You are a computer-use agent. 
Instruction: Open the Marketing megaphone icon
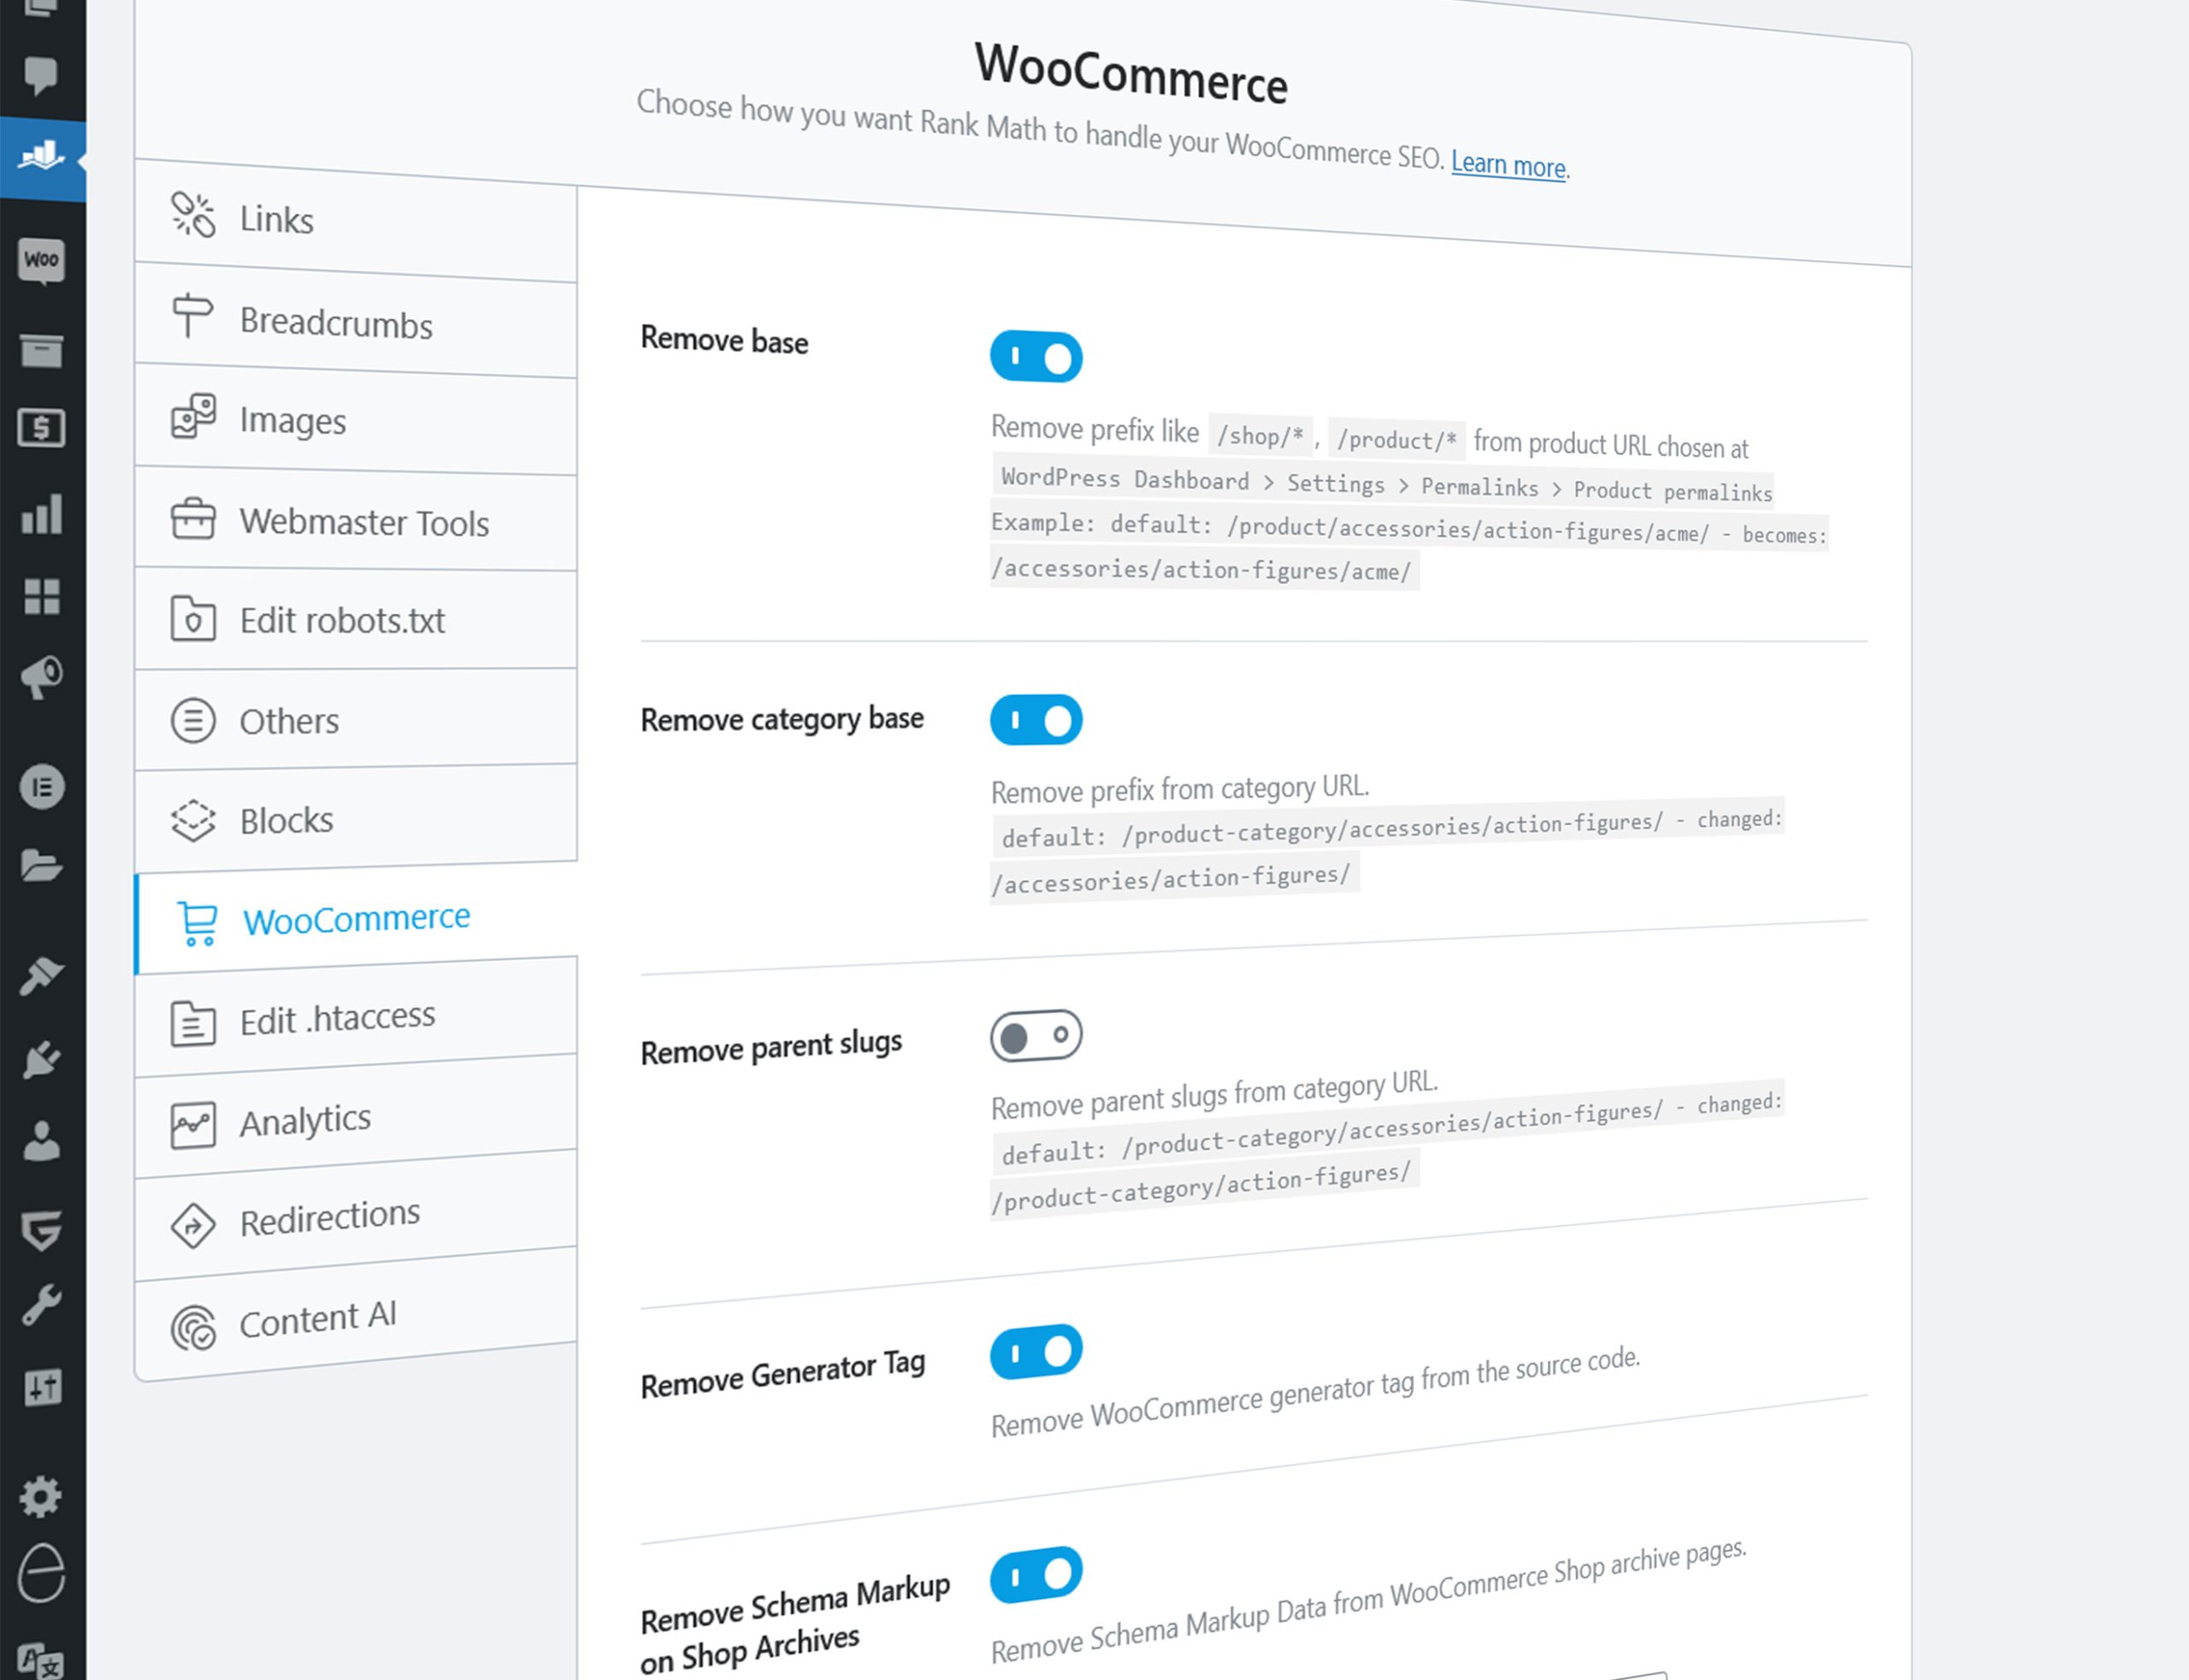41,678
